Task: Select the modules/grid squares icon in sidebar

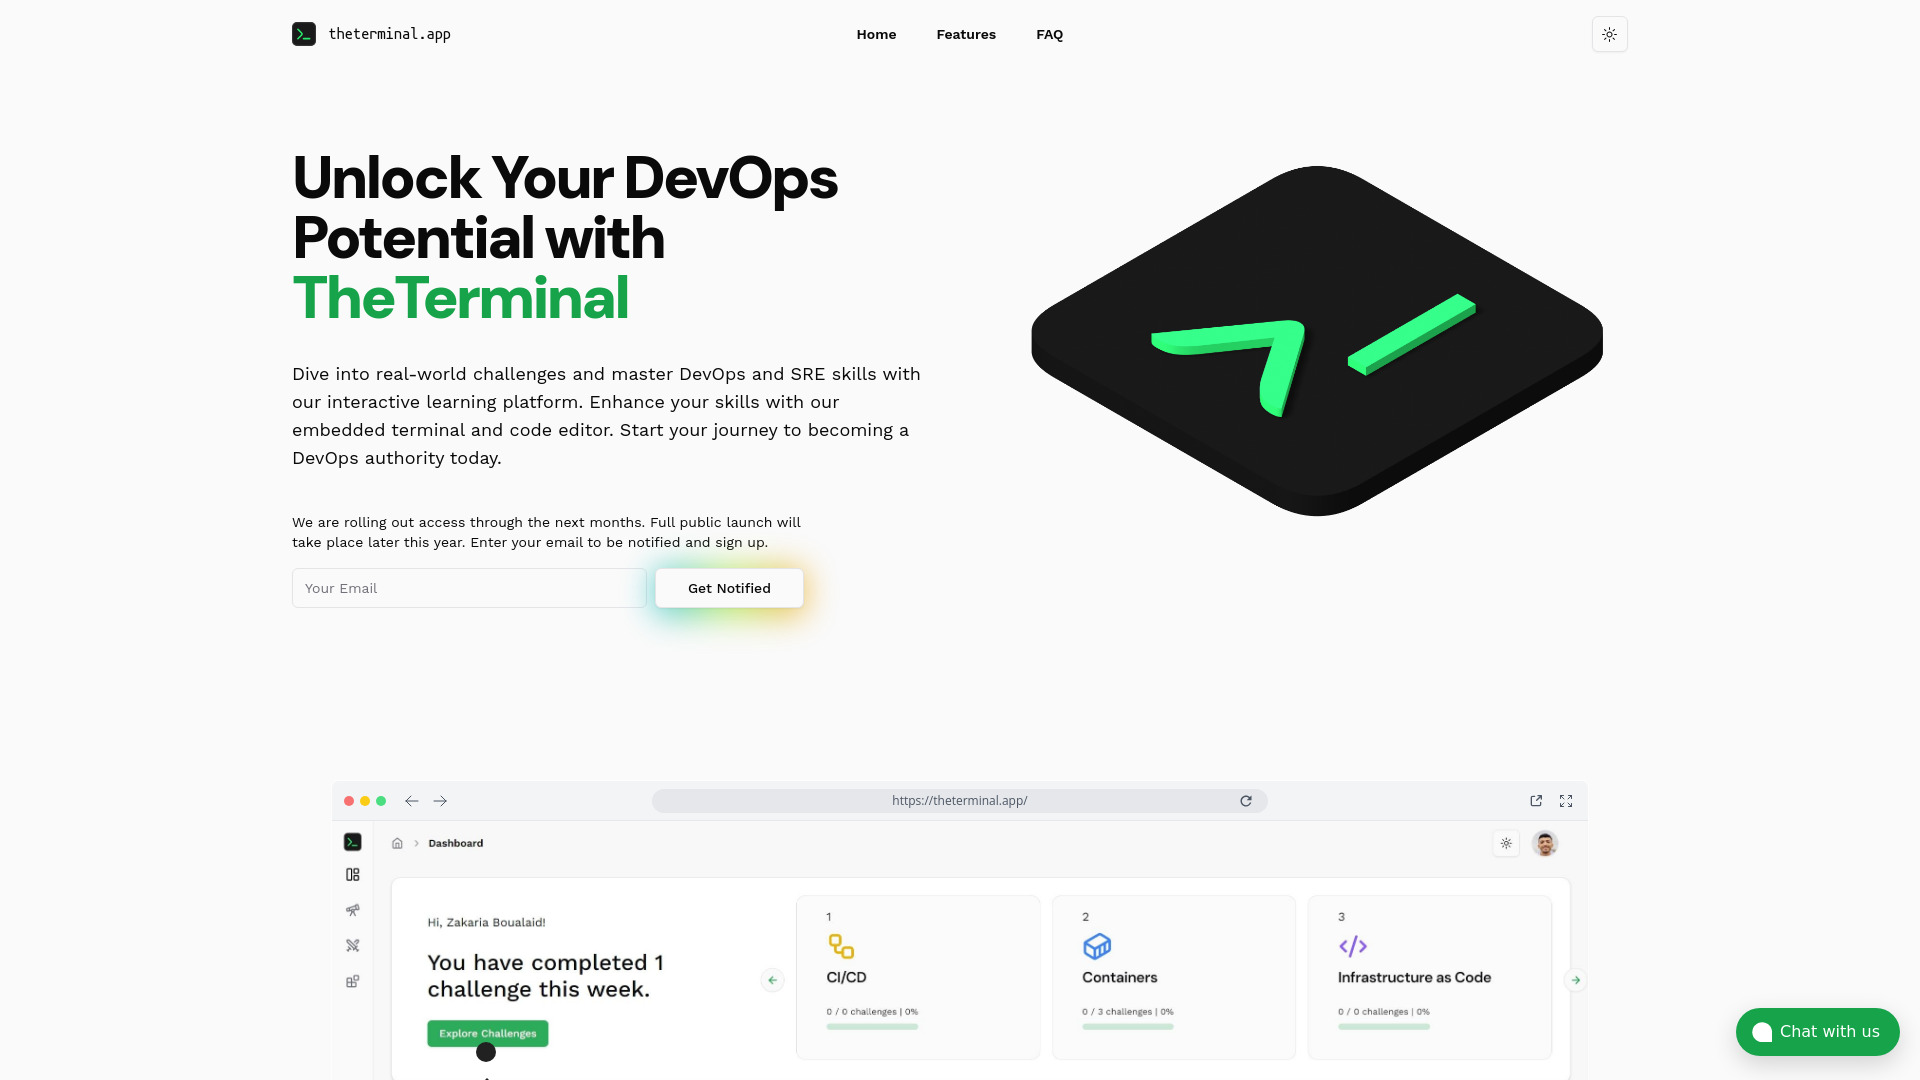Action: click(x=352, y=981)
